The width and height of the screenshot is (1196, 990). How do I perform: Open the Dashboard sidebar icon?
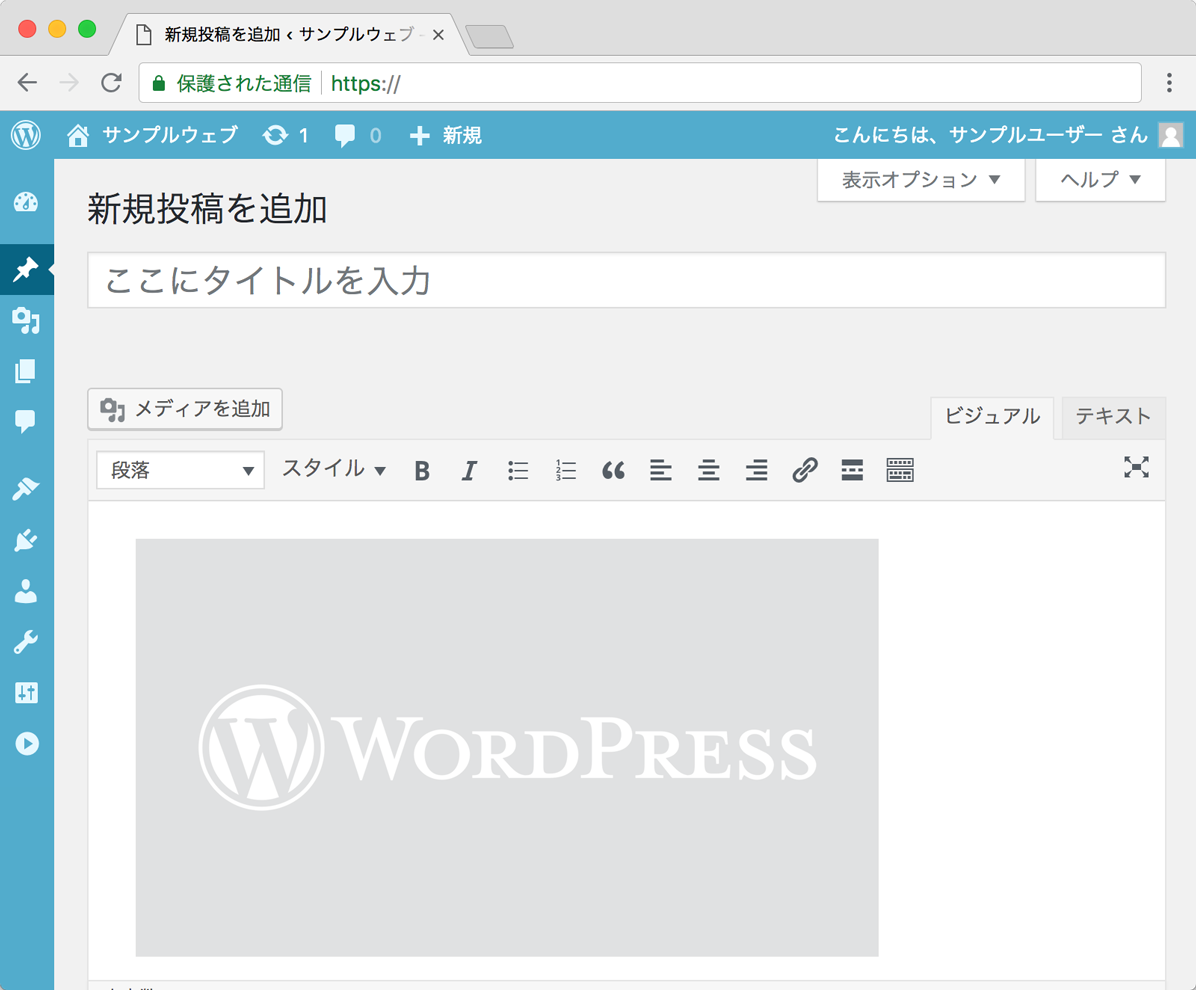(26, 202)
